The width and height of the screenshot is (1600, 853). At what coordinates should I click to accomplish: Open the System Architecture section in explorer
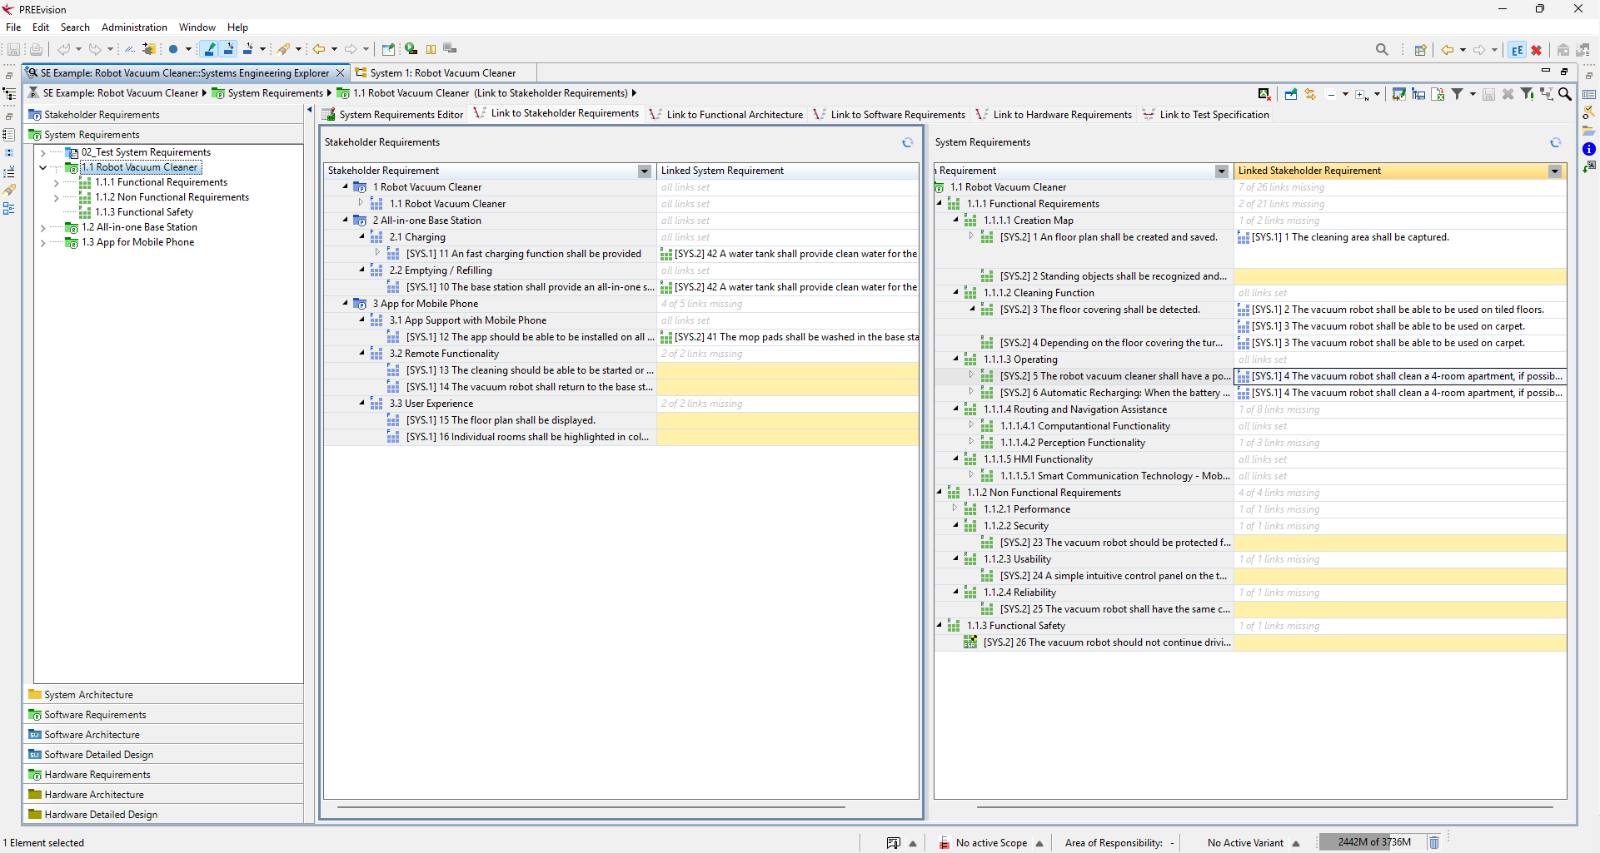164,695
